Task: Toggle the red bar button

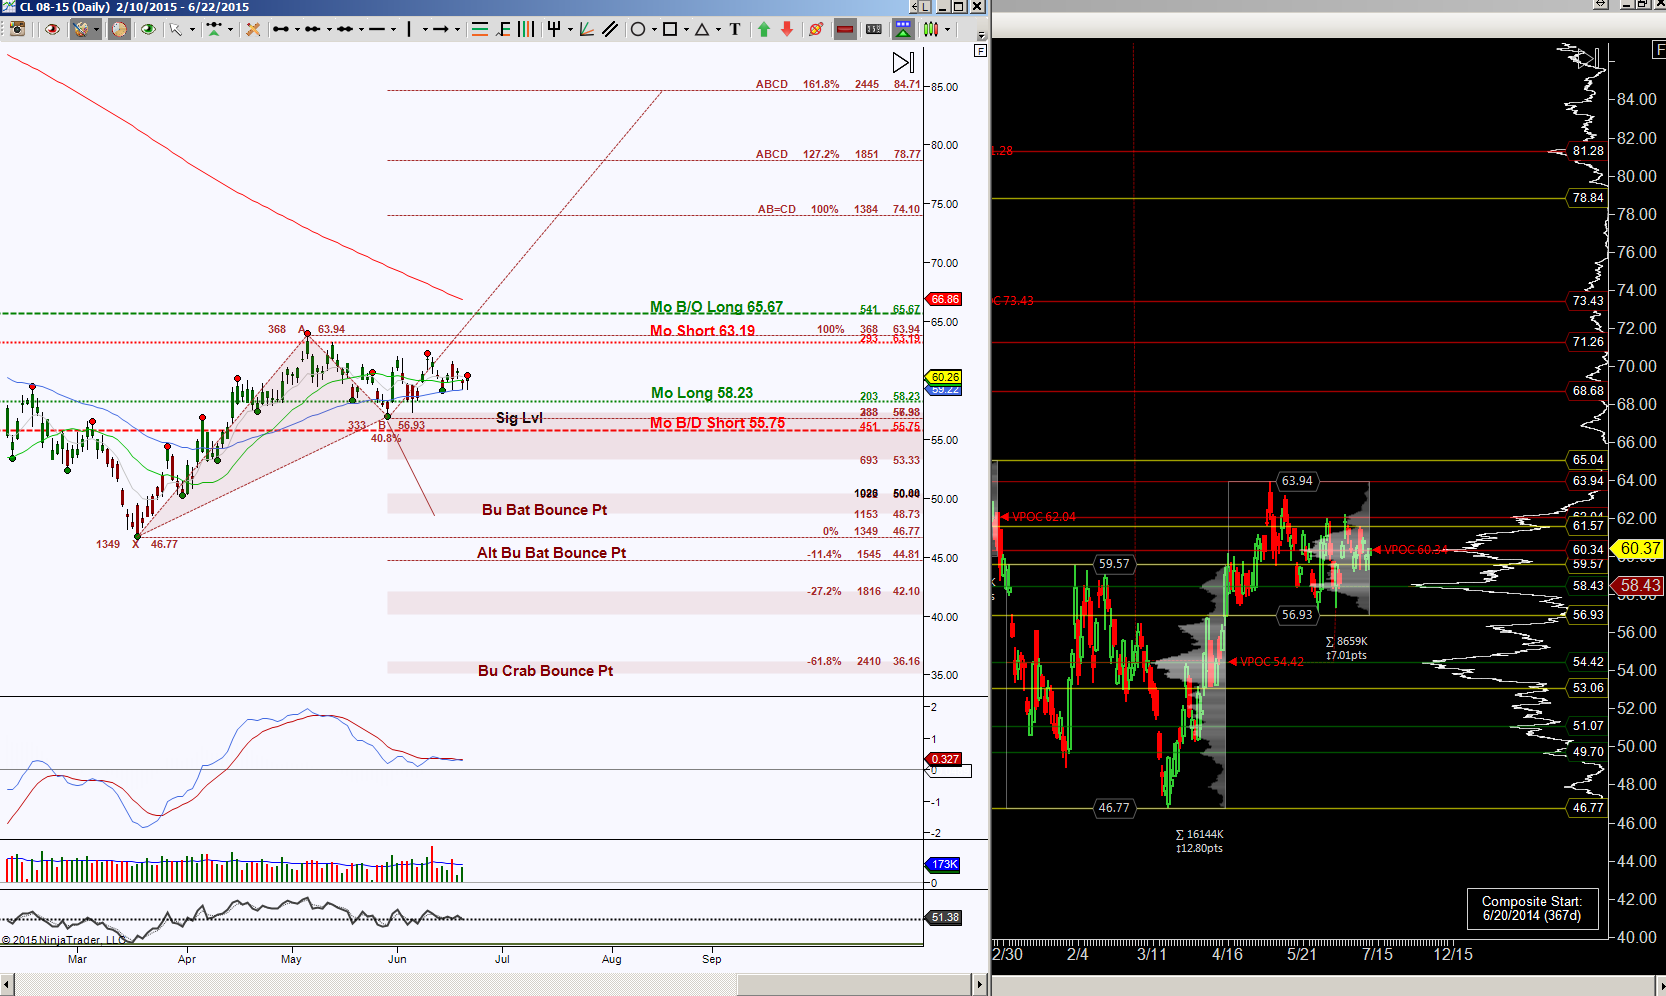Action: click(845, 29)
